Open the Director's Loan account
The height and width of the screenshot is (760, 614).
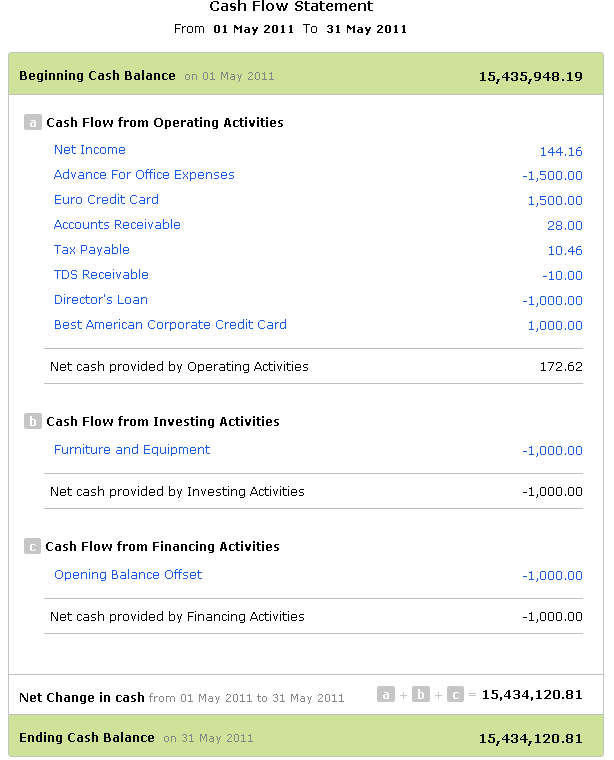tap(101, 300)
